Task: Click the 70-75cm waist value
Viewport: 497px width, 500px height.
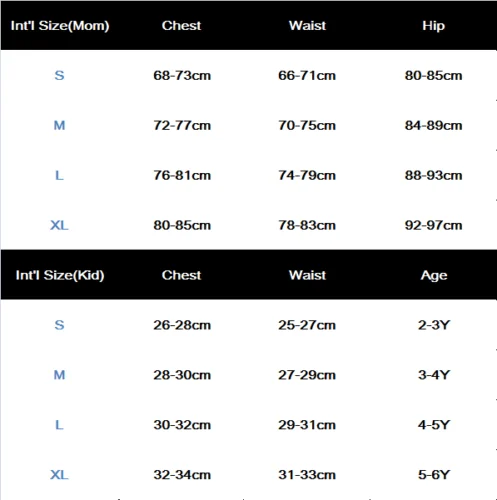Action: (307, 125)
